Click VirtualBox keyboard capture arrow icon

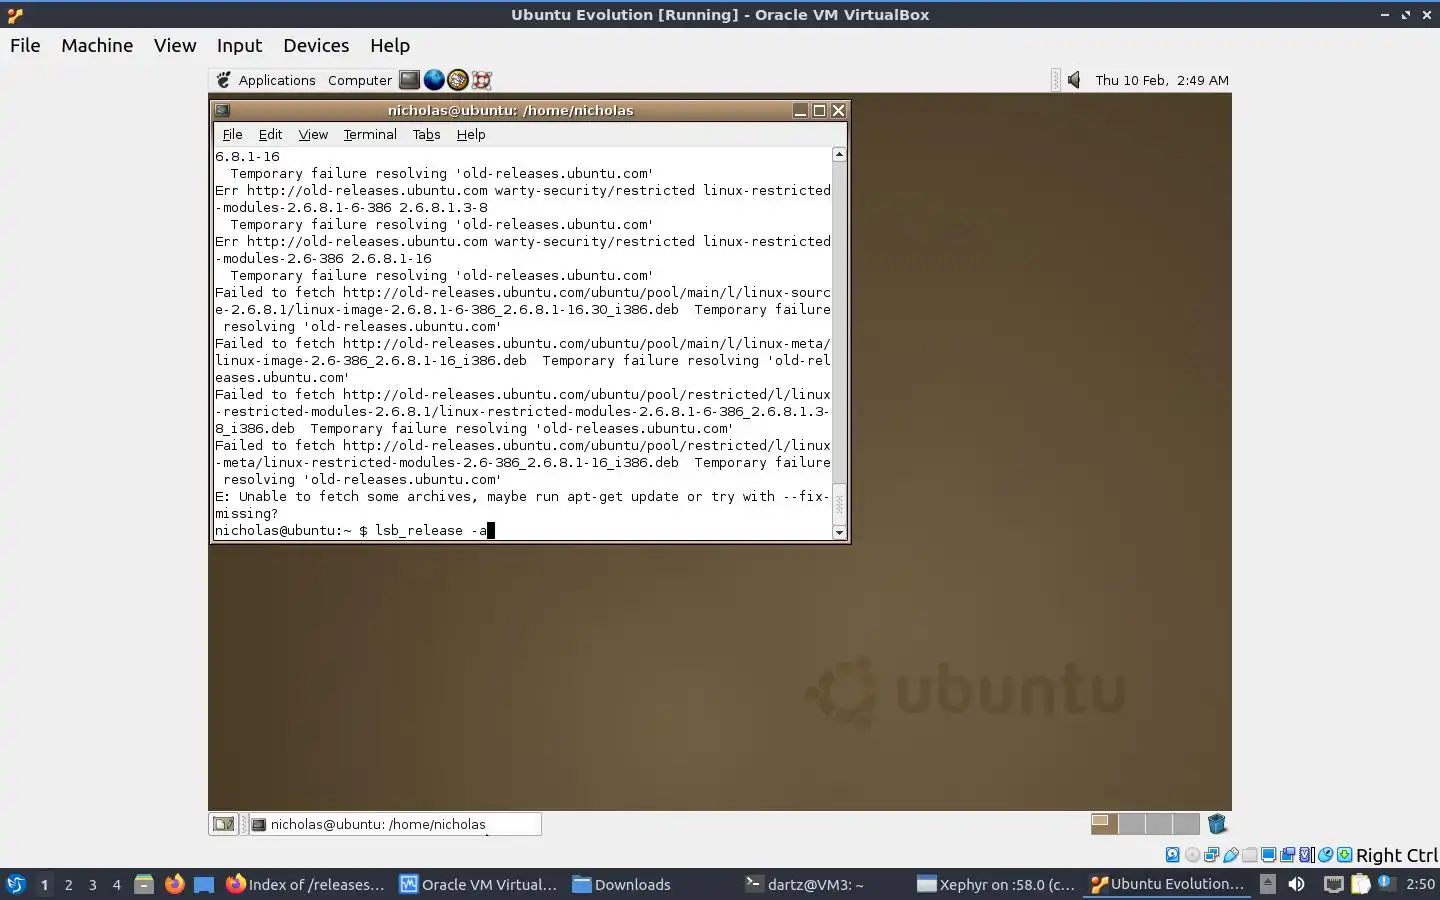[1345, 855]
